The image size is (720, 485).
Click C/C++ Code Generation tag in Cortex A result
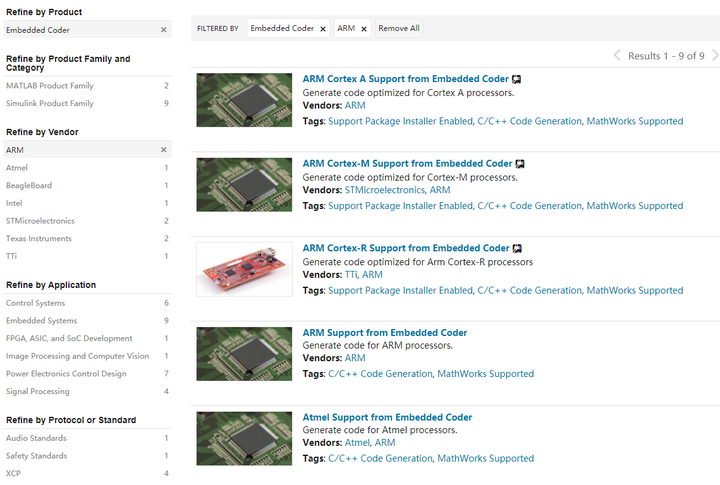coord(529,121)
